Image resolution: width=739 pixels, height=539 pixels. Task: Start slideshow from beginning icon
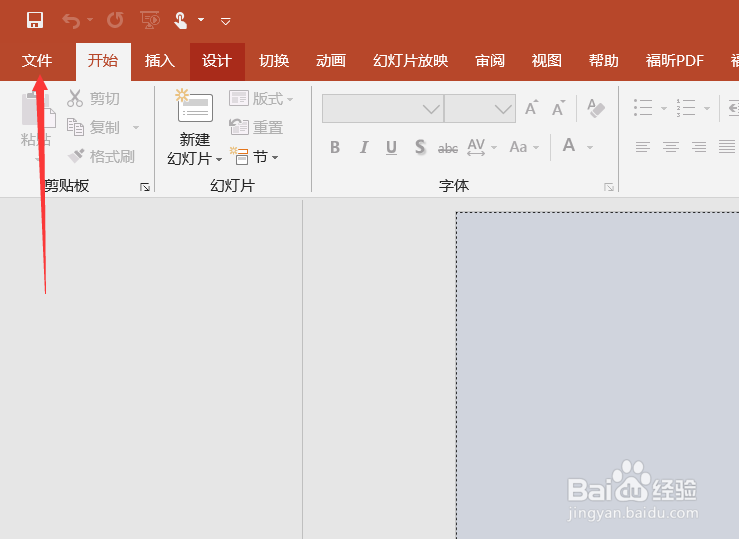pyautogui.click(x=150, y=20)
